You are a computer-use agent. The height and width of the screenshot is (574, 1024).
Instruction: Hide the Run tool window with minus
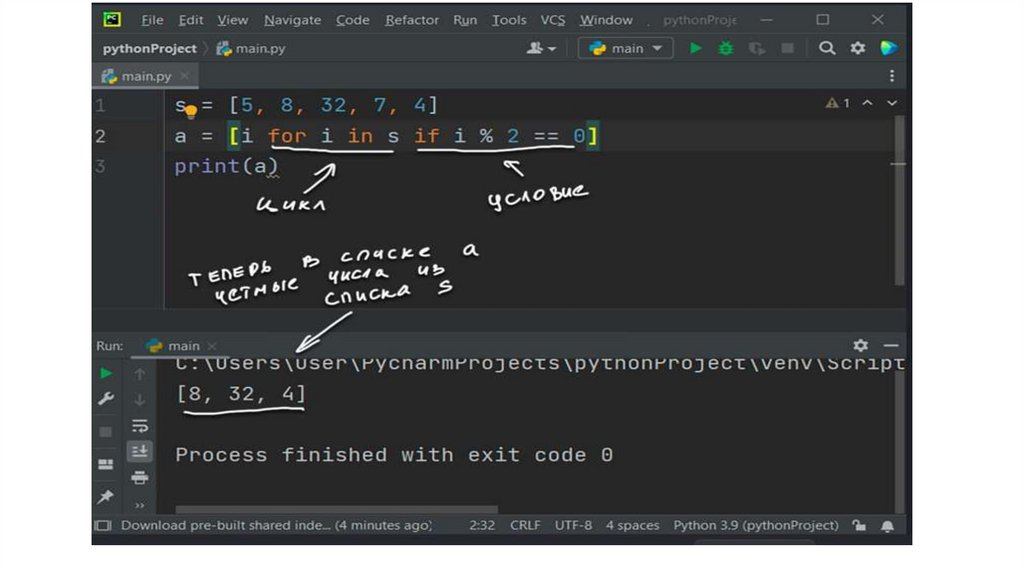coord(891,345)
